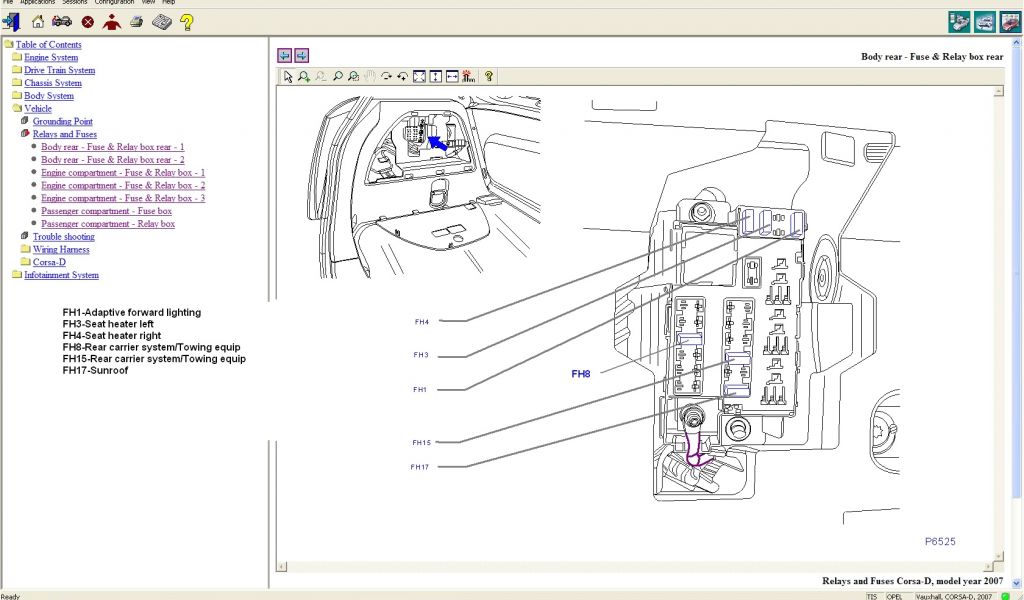Go to previous page with left arrow
Screen dimensions: 1024x600
tap(285, 56)
